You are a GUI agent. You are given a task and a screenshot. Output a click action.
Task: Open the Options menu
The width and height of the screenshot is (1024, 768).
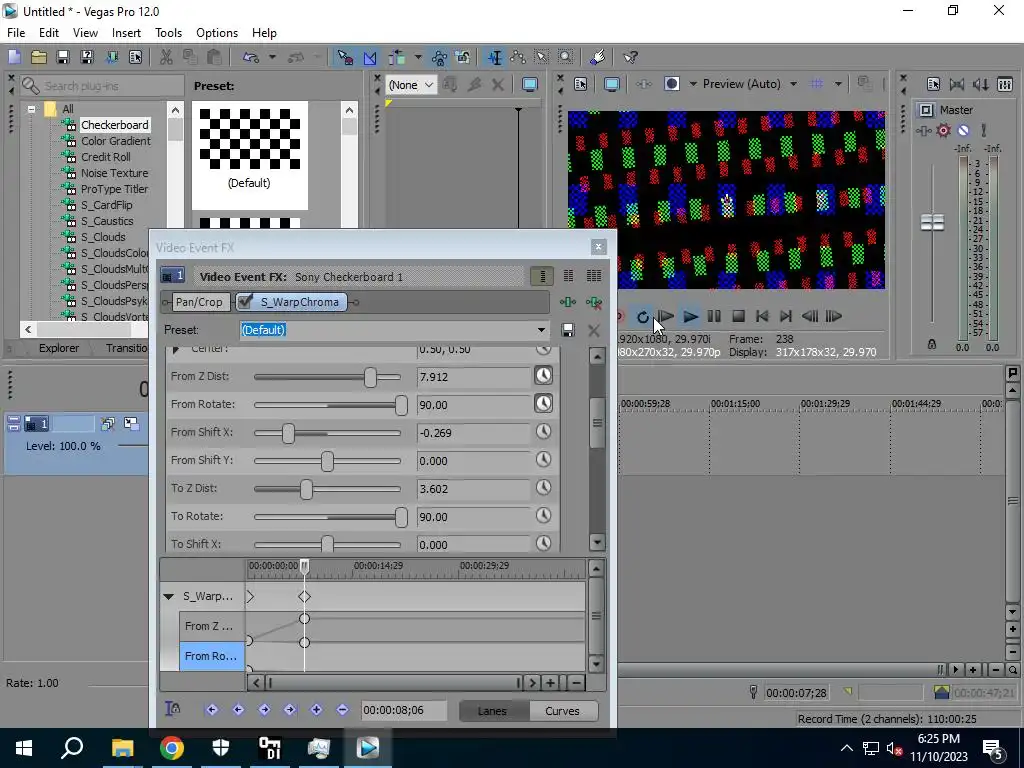pos(217,33)
